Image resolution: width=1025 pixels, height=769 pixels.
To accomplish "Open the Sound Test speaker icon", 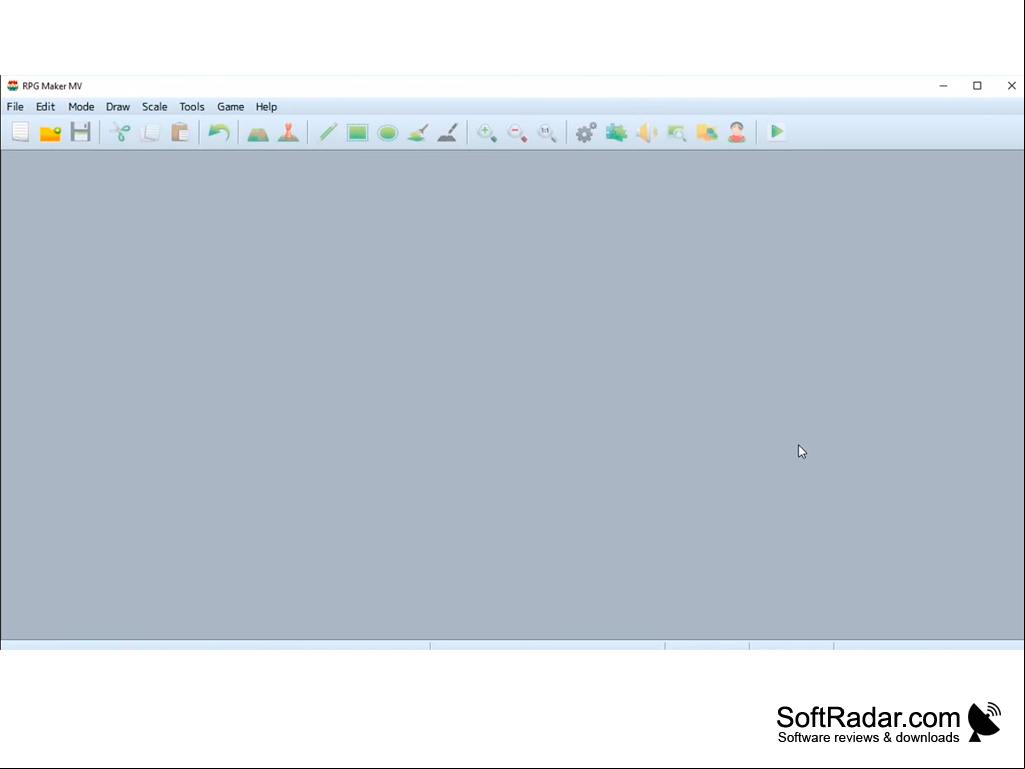I will 647,133.
